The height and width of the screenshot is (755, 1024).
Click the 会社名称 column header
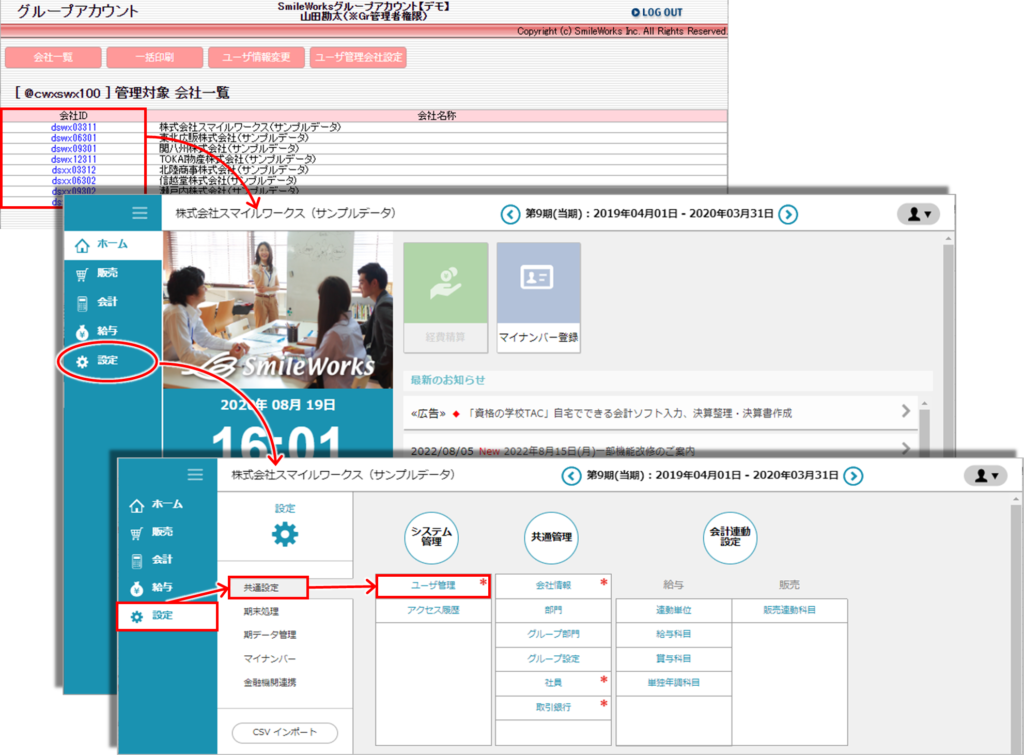coord(437,116)
